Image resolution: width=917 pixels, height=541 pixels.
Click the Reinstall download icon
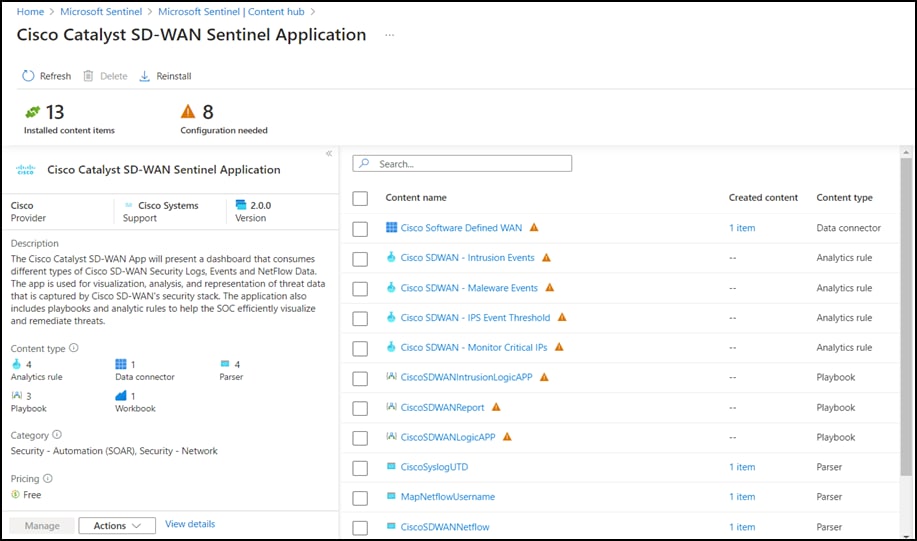(144, 76)
